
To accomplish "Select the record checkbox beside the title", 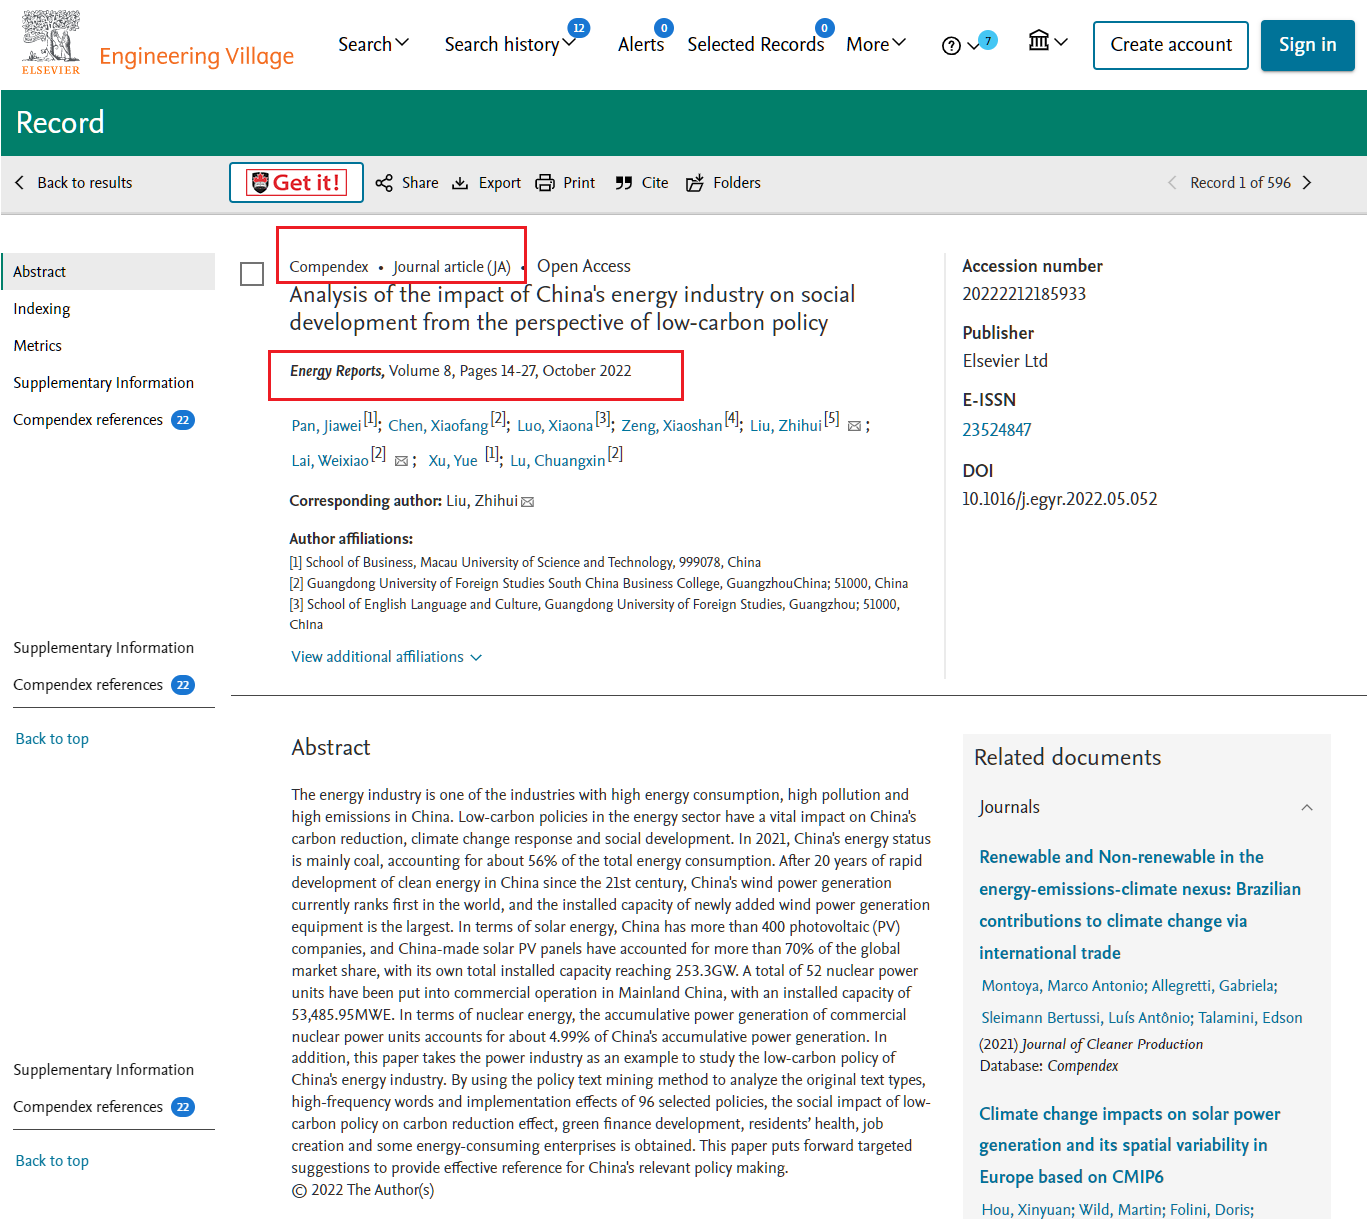I will pos(252,274).
